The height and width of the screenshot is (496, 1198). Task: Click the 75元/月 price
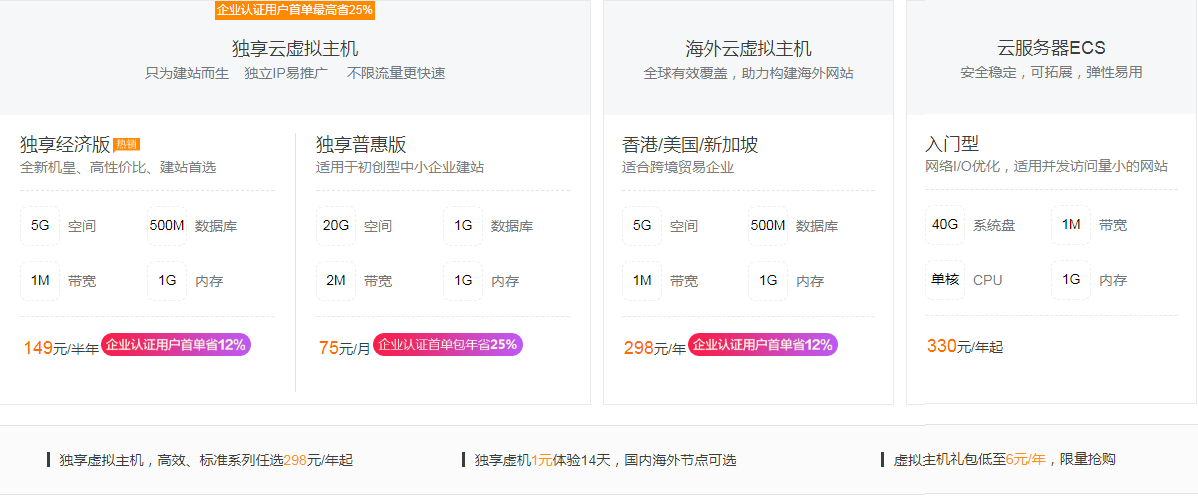pos(344,348)
